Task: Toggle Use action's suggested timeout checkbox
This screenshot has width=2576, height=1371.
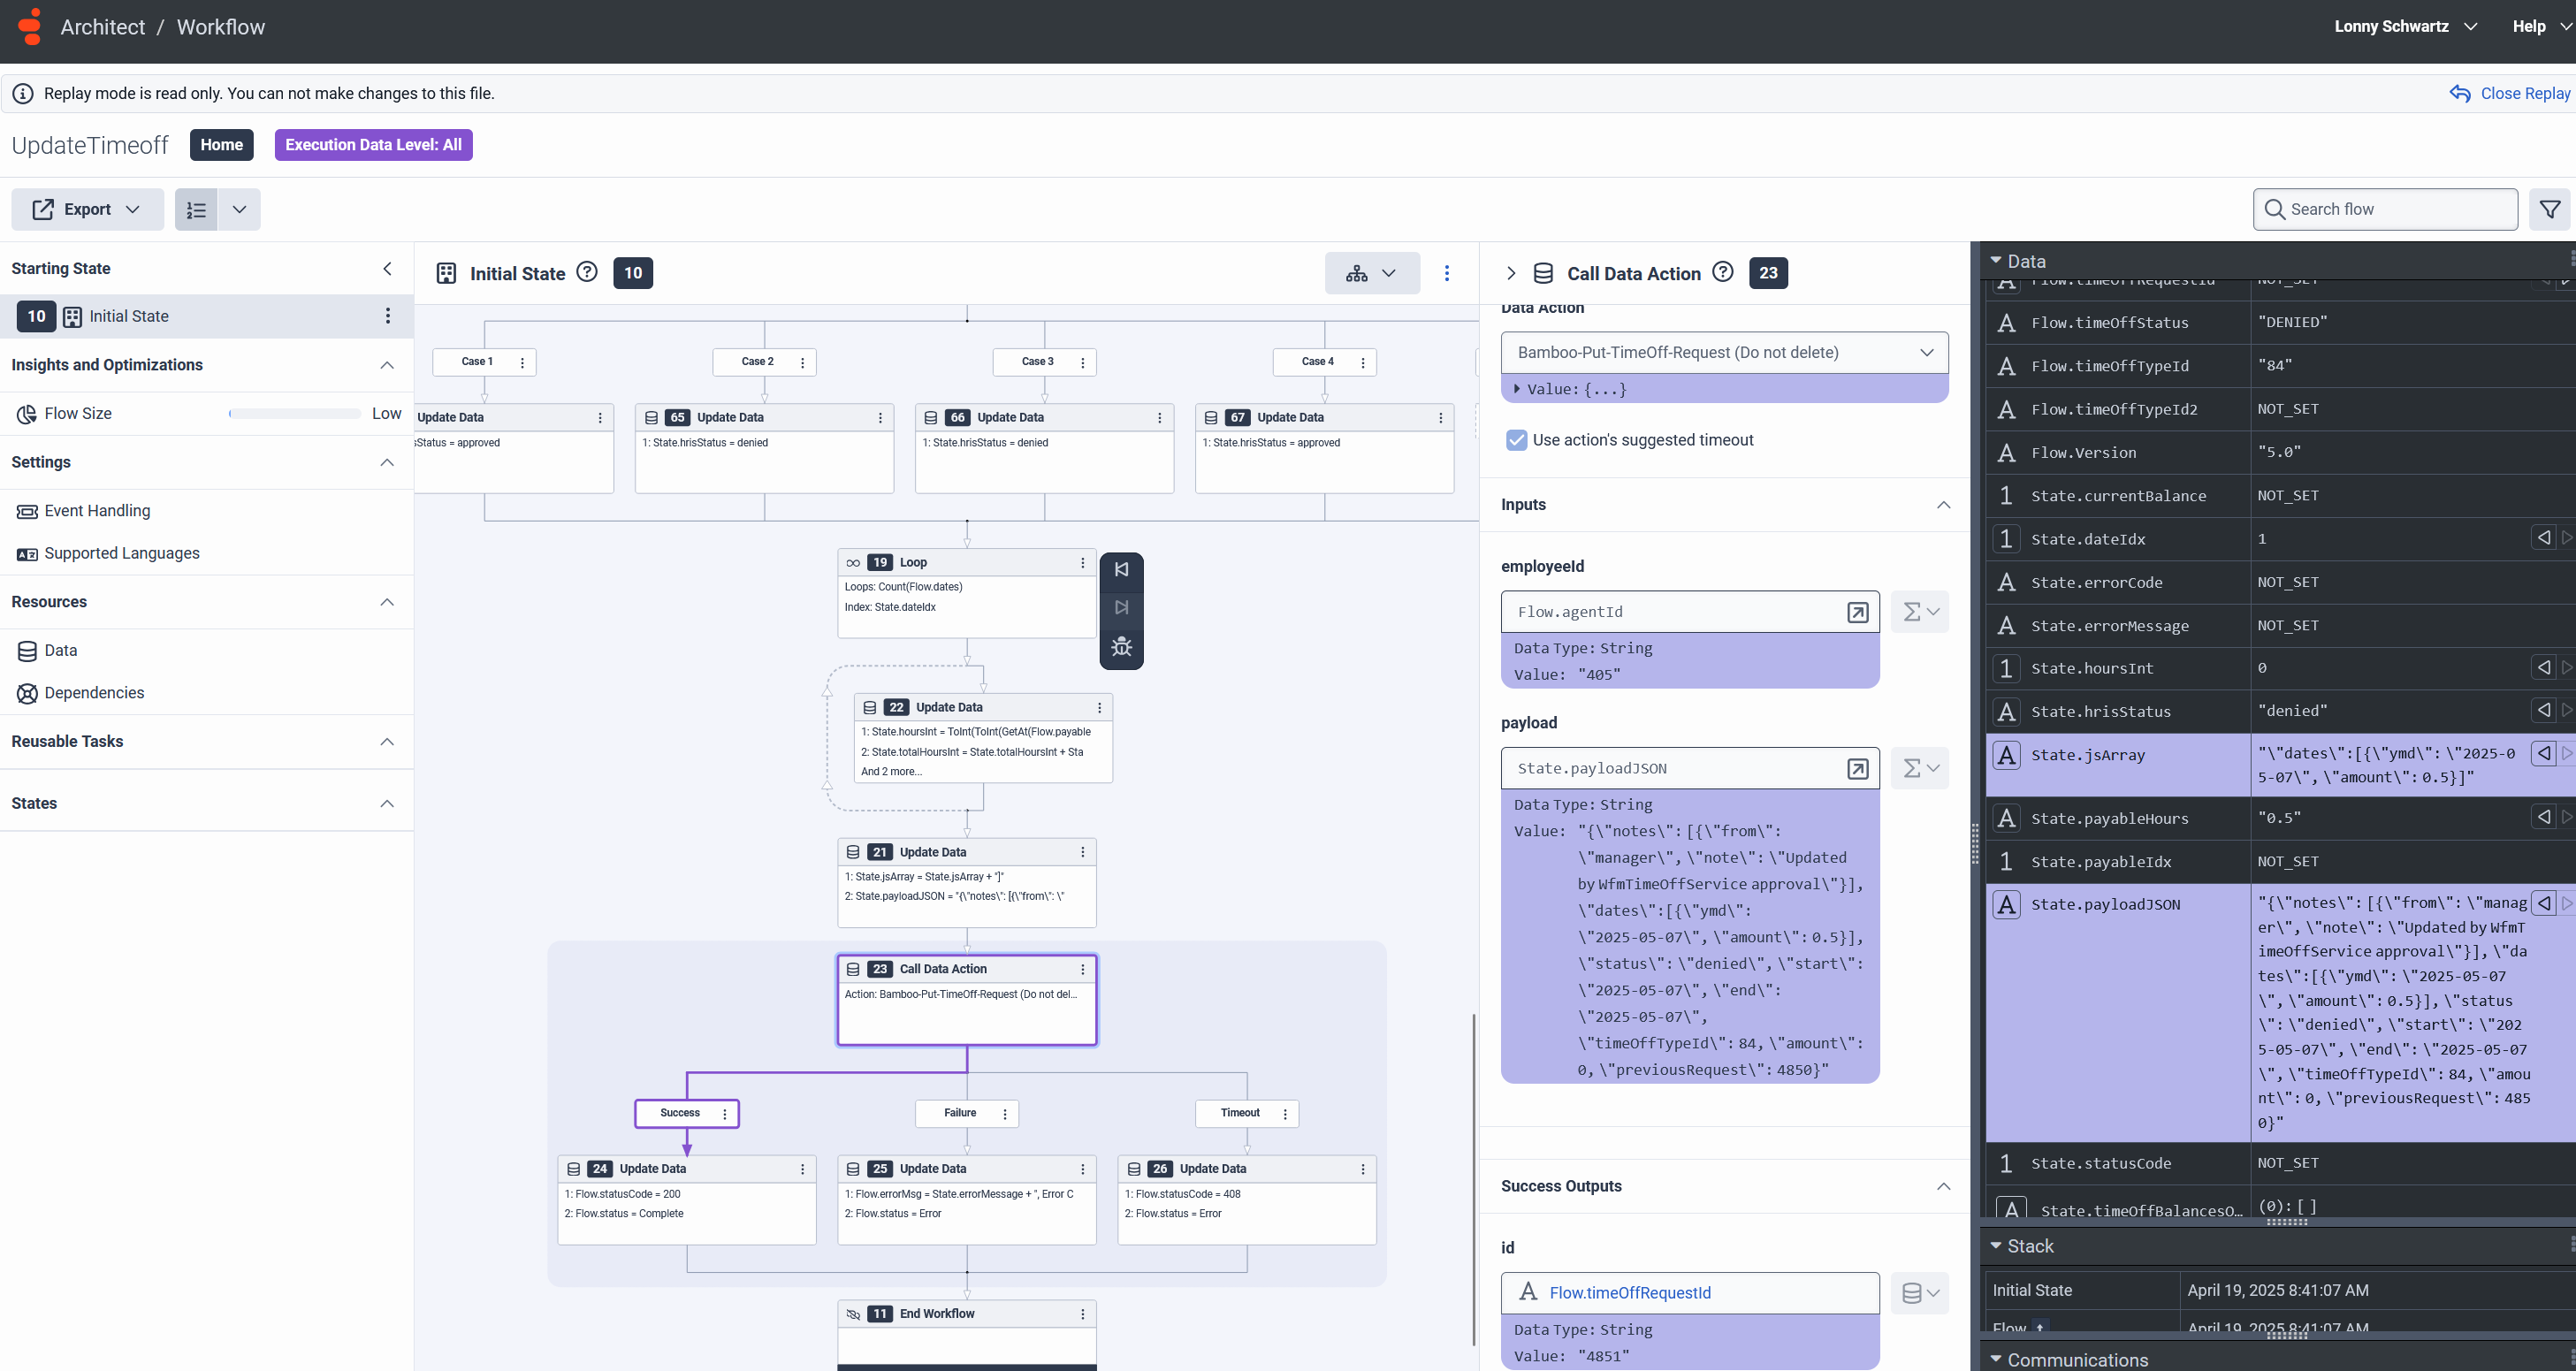Action: coord(1516,440)
